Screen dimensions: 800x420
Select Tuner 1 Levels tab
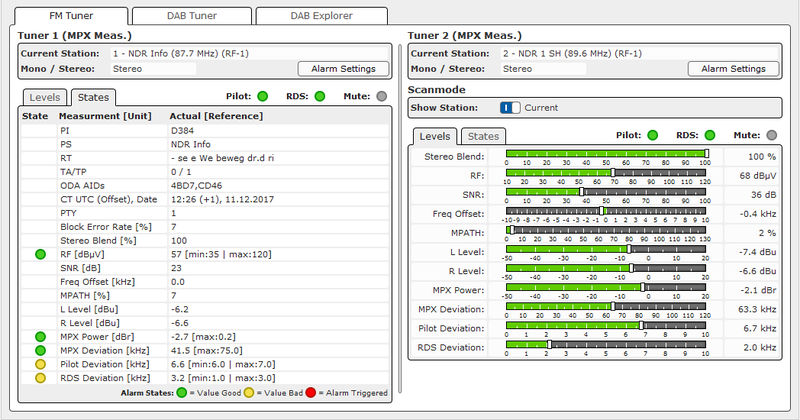pyautogui.click(x=45, y=97)
